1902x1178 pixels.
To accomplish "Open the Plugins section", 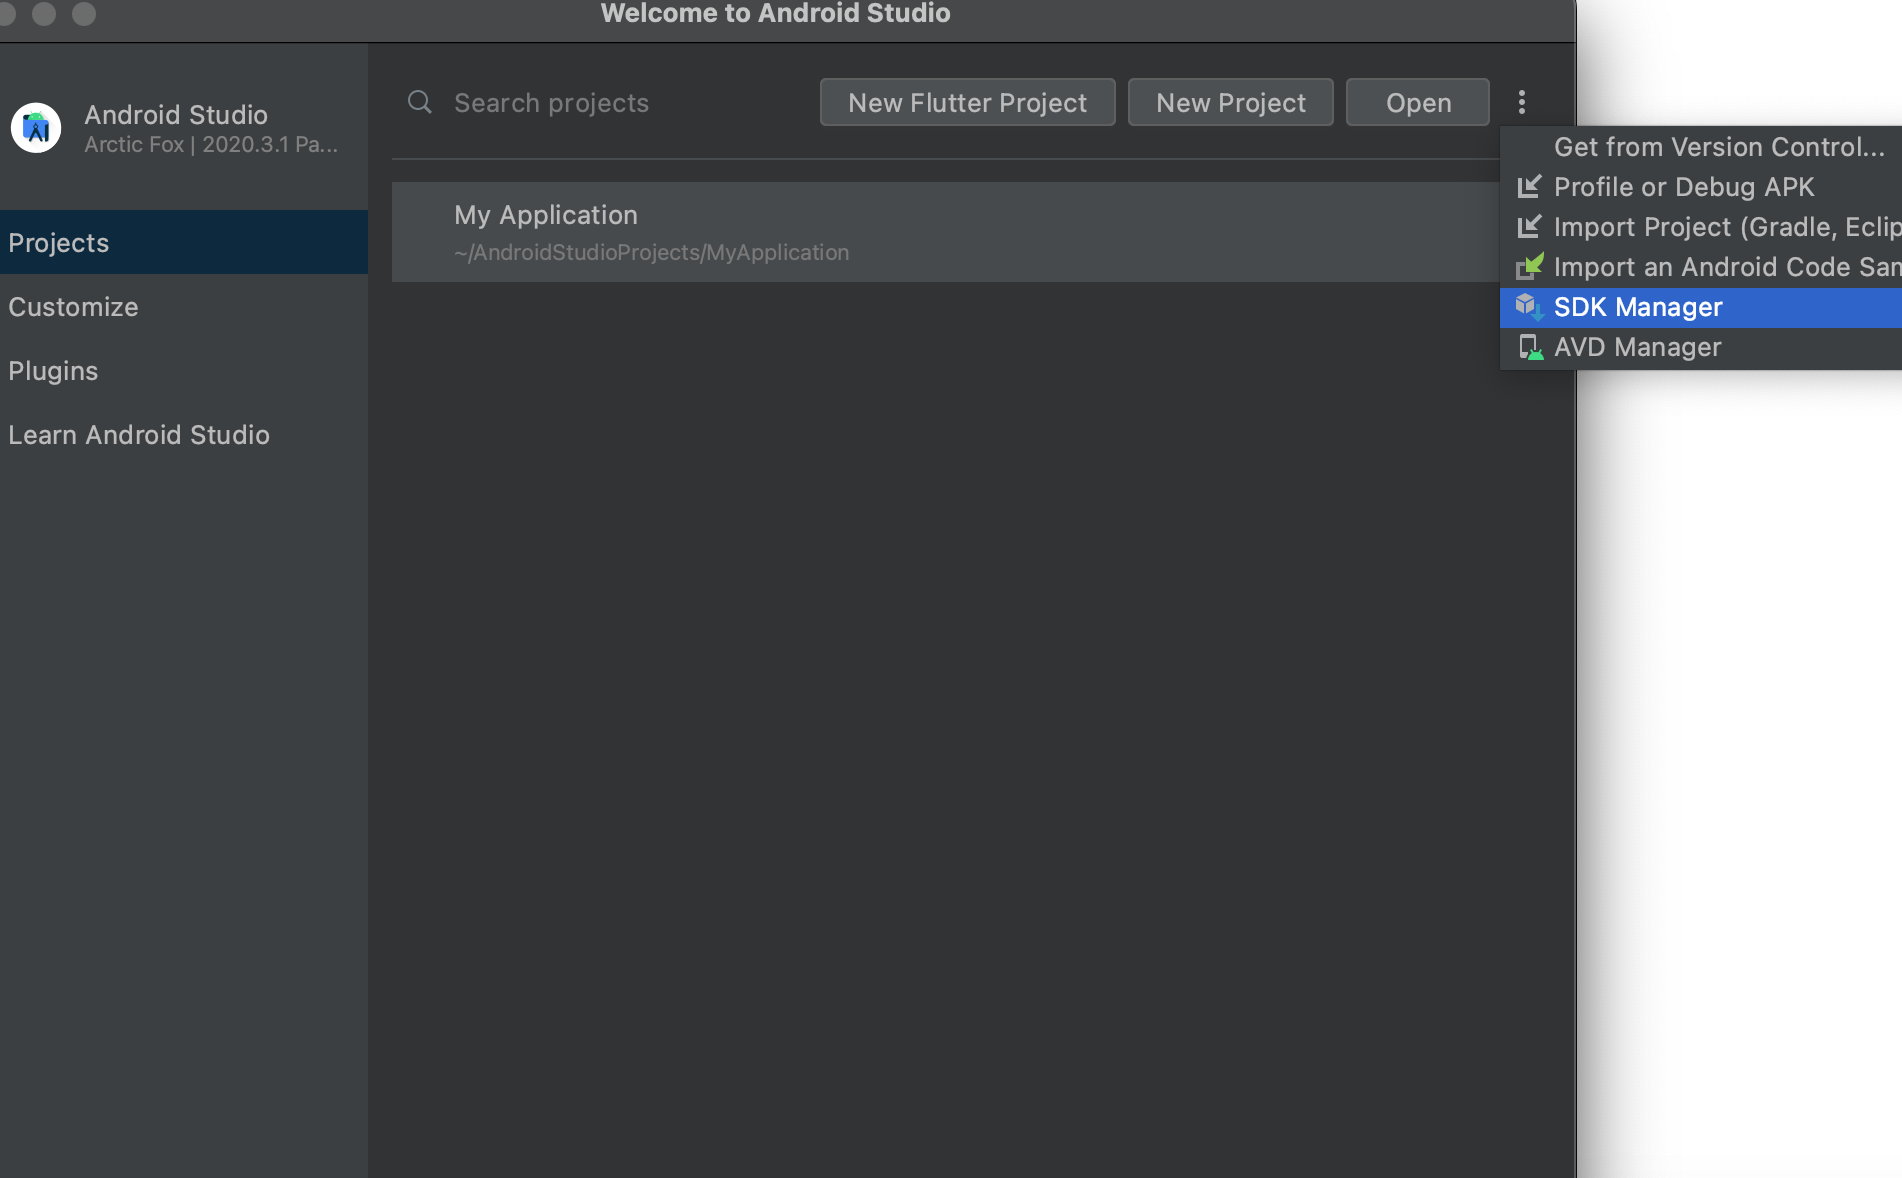I will click(184, 370).
